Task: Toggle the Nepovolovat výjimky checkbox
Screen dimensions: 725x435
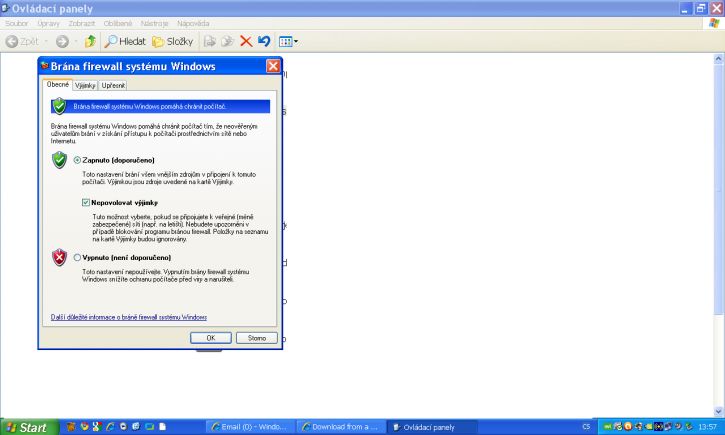Action: coord(86,202)
